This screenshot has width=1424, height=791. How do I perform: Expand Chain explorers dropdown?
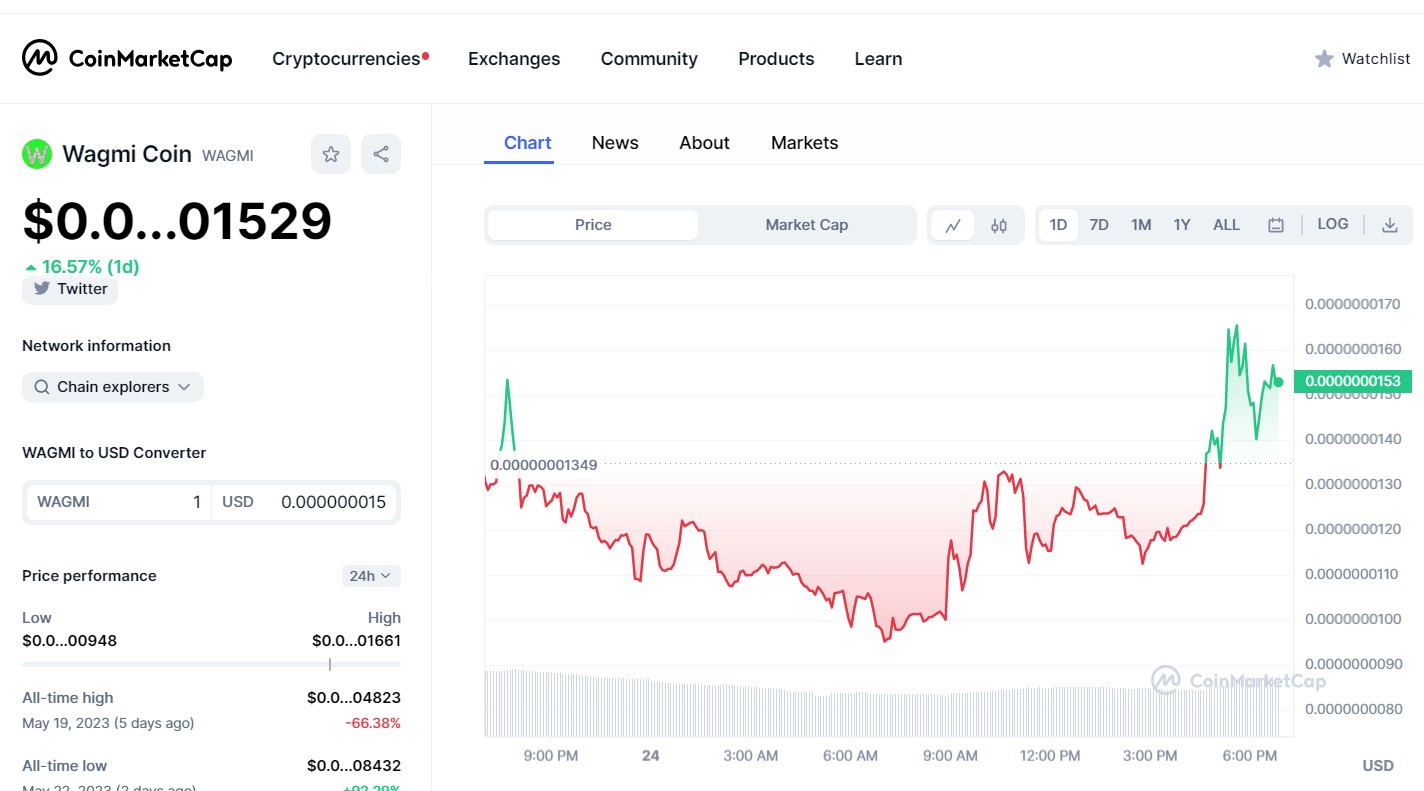click(x=113, y=387)
